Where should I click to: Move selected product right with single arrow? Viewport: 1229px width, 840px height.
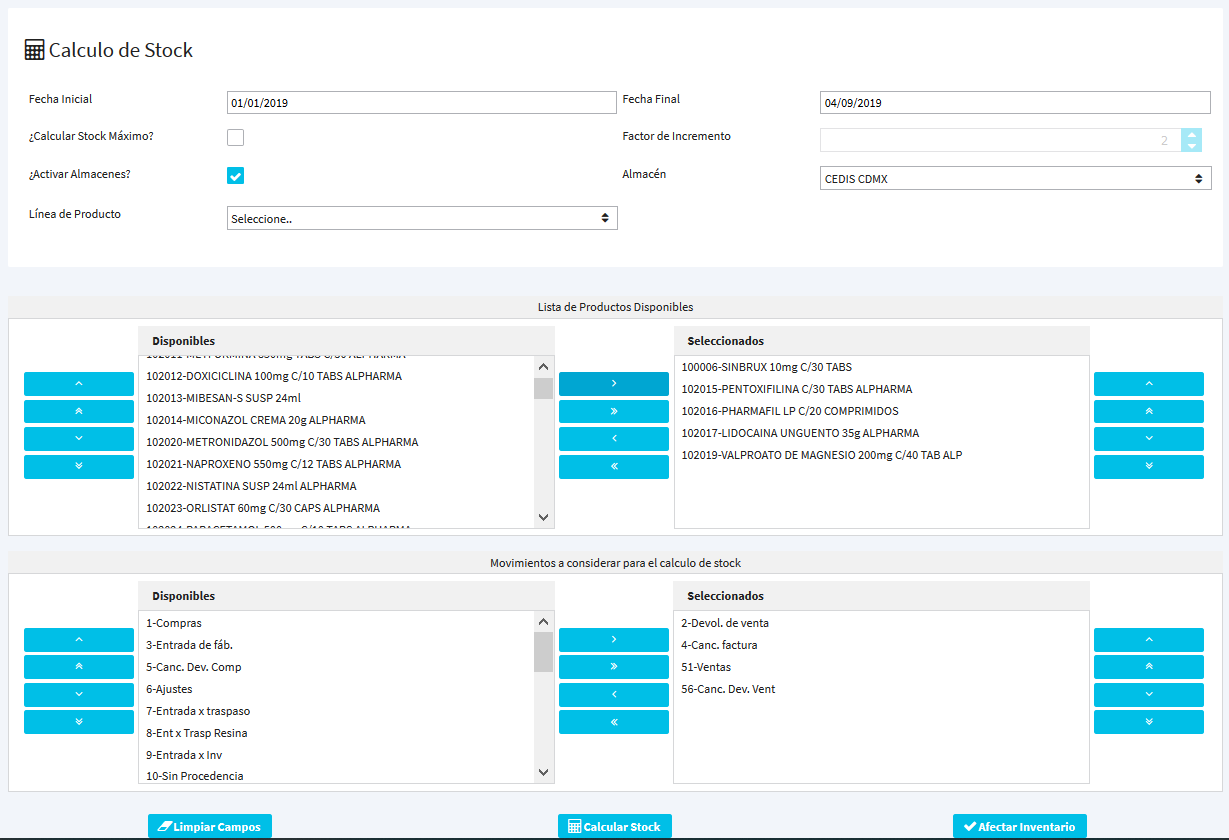click(x=613, y=384)
